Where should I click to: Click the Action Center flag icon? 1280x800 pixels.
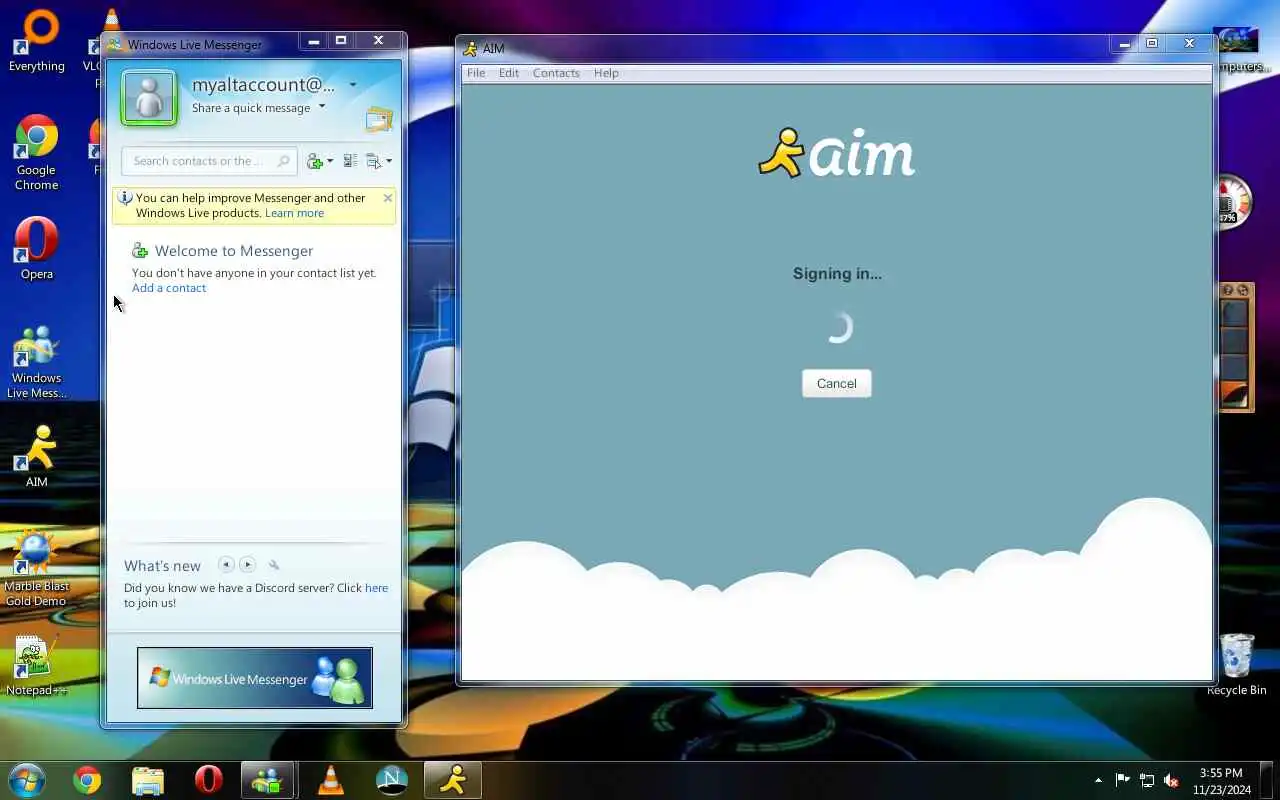tap(1123, 780)
